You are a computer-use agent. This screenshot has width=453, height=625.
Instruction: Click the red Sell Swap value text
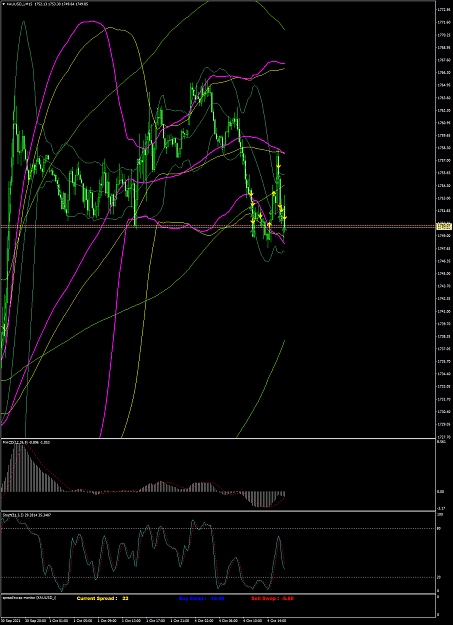pos(273,598)
